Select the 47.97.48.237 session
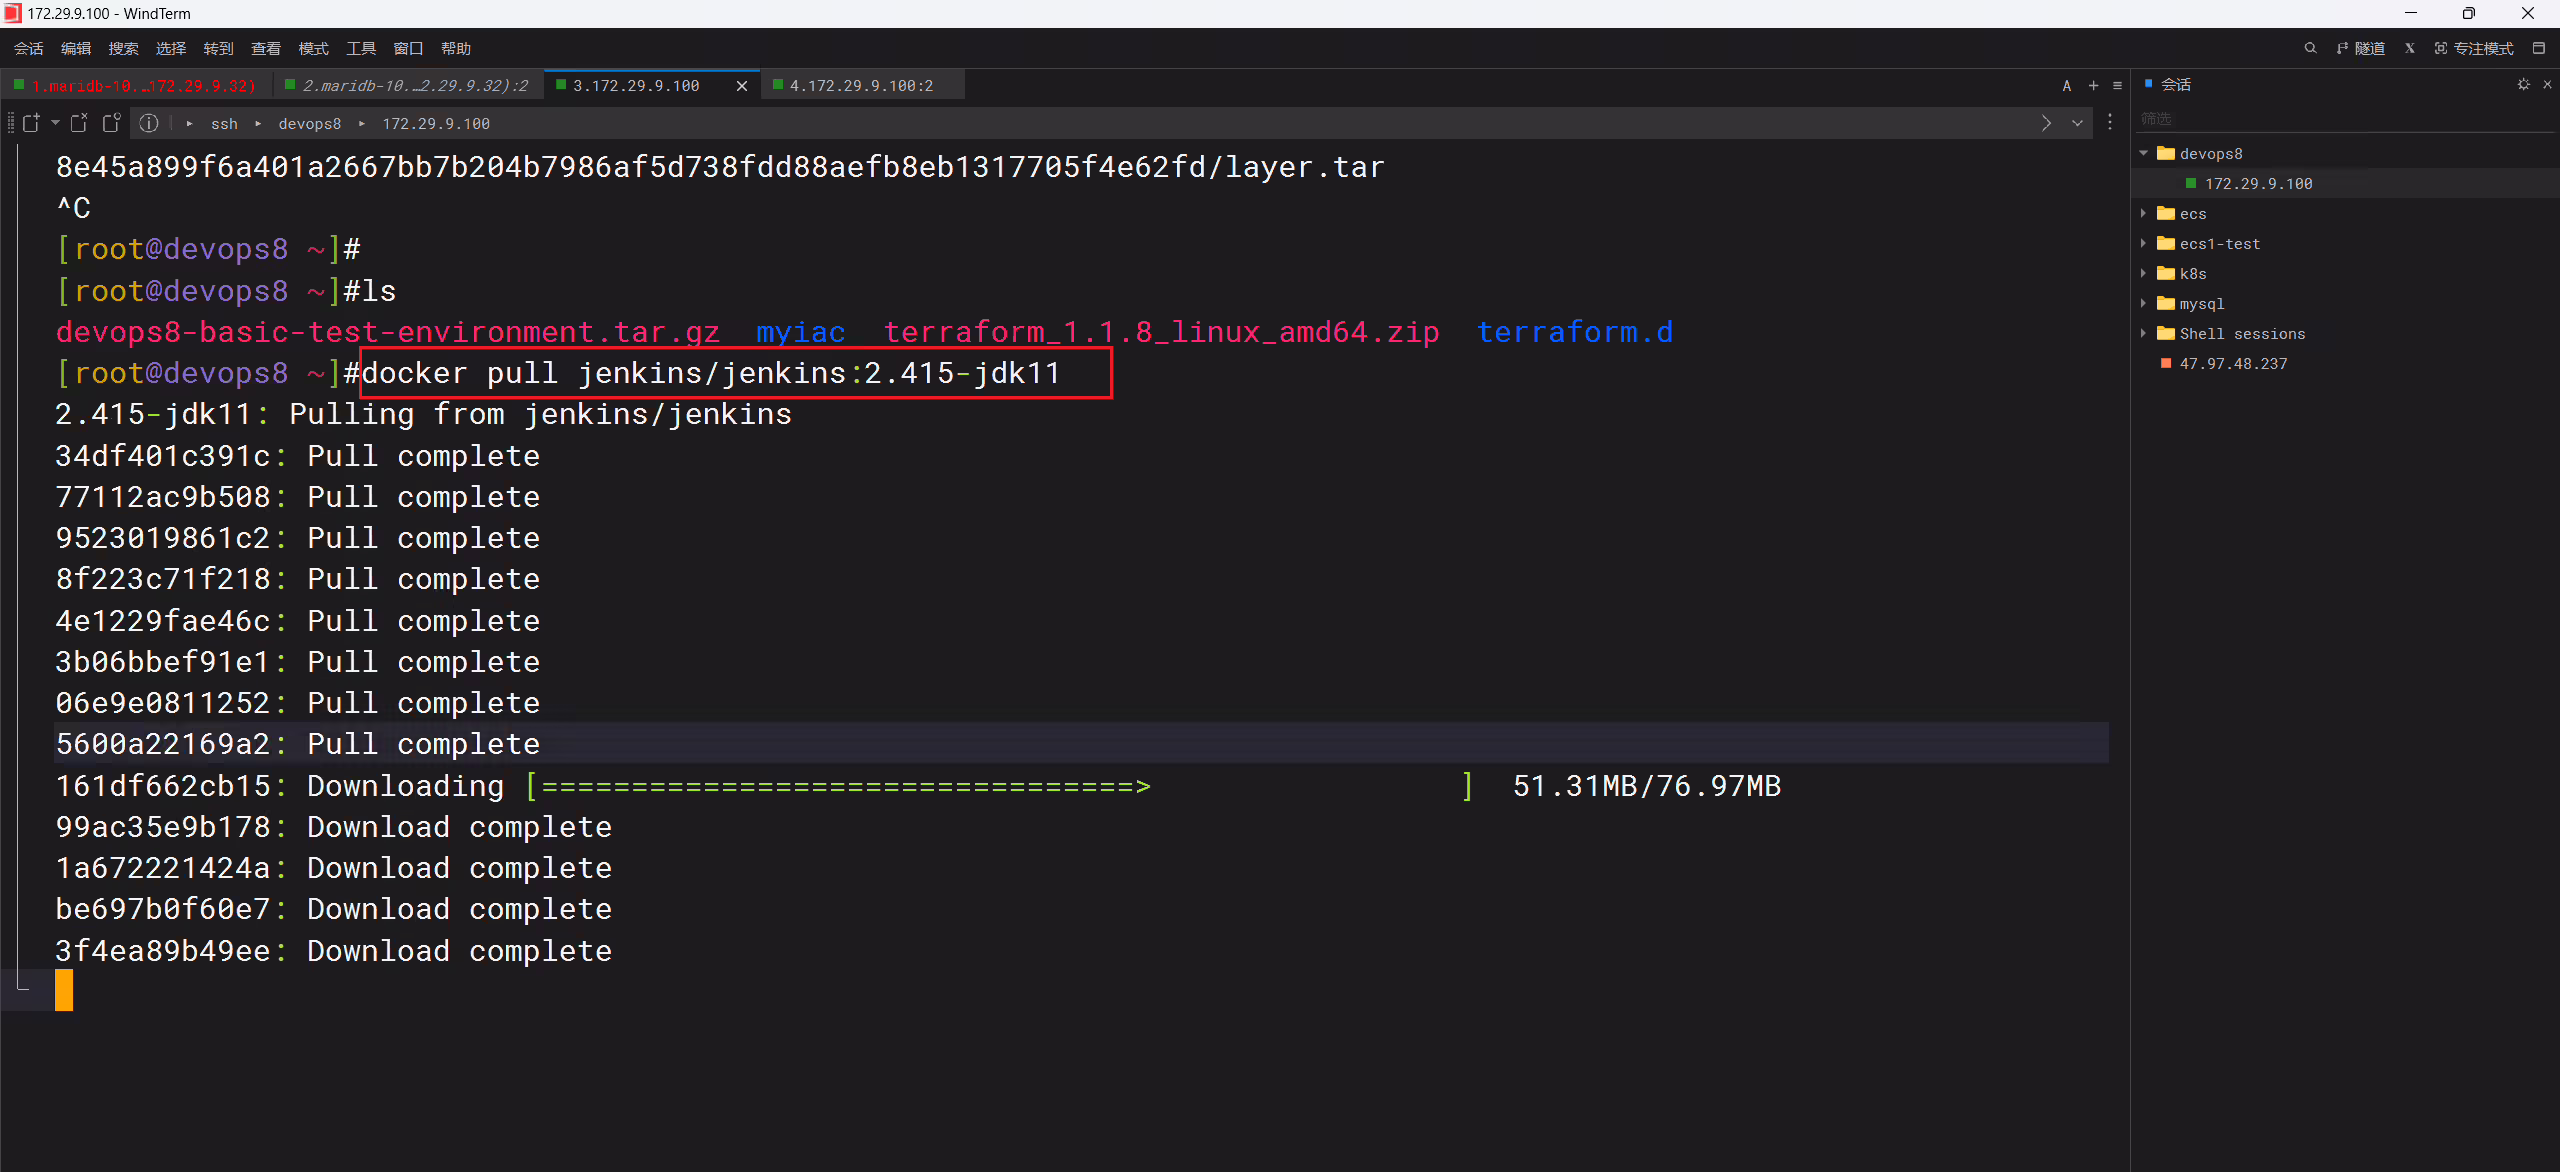This screenshot has height=1172, width=2560. pyautogui.click(x=2233, y=363)
